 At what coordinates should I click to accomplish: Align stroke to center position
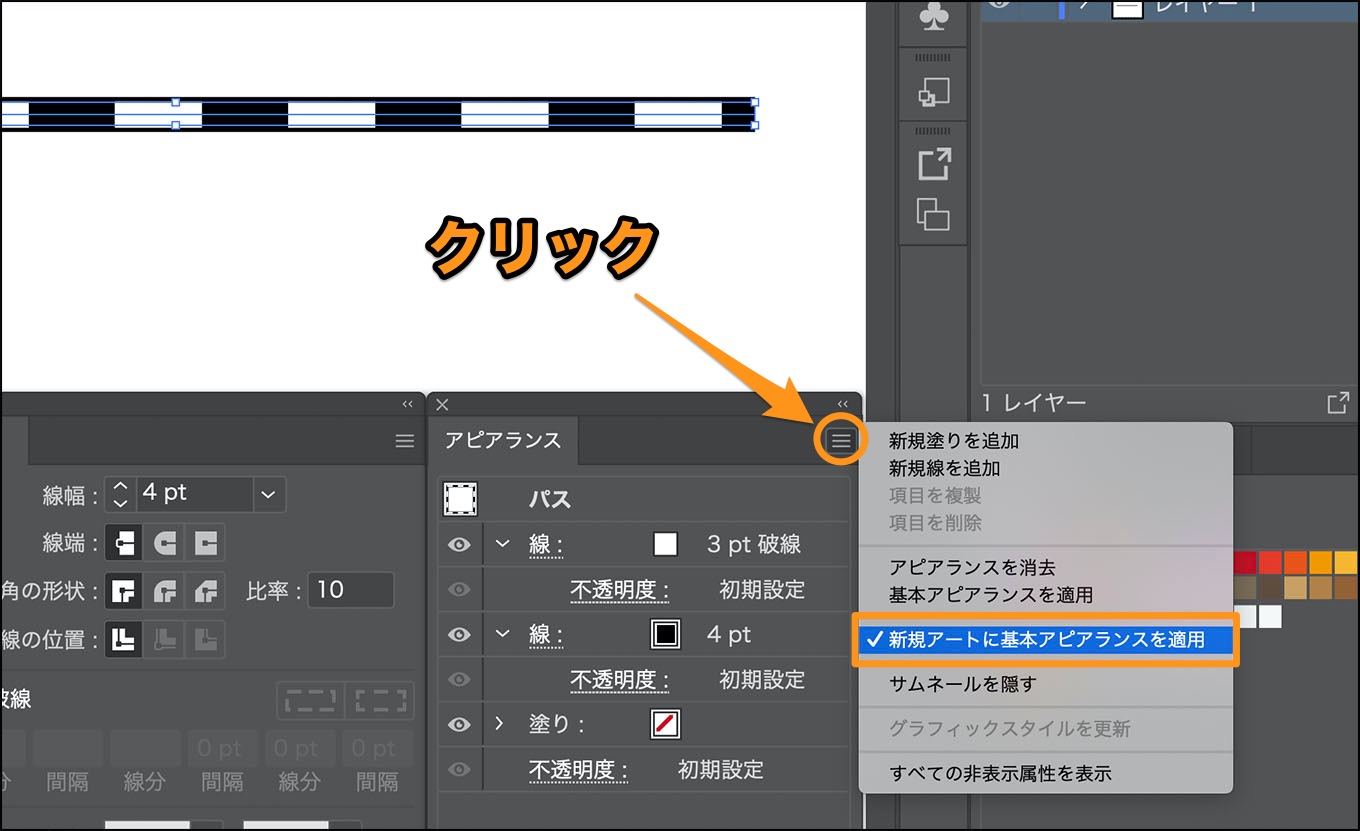124,639
